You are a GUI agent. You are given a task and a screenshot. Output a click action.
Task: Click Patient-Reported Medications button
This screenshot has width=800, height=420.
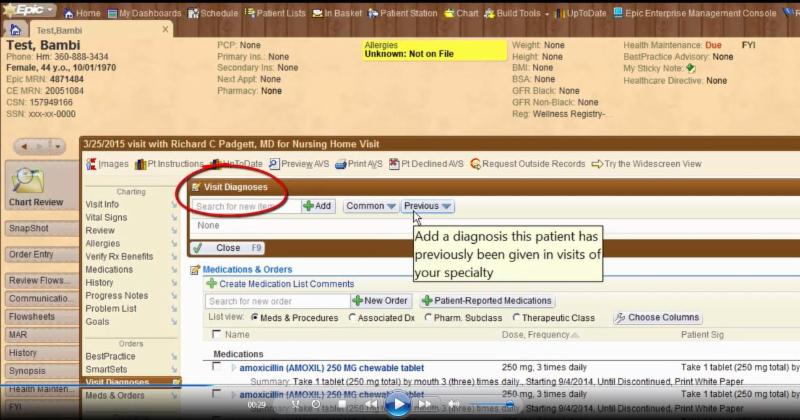click(487, 301)
